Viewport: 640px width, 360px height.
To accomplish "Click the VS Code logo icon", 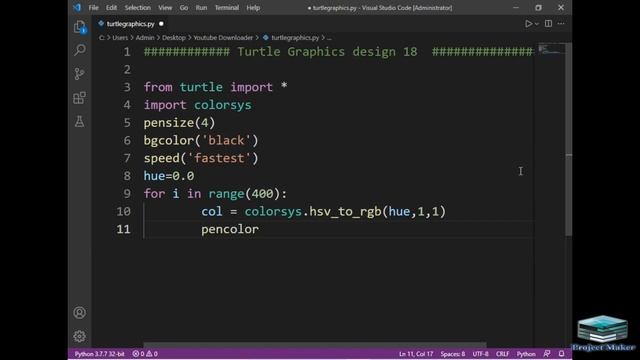I will point(77,7).
